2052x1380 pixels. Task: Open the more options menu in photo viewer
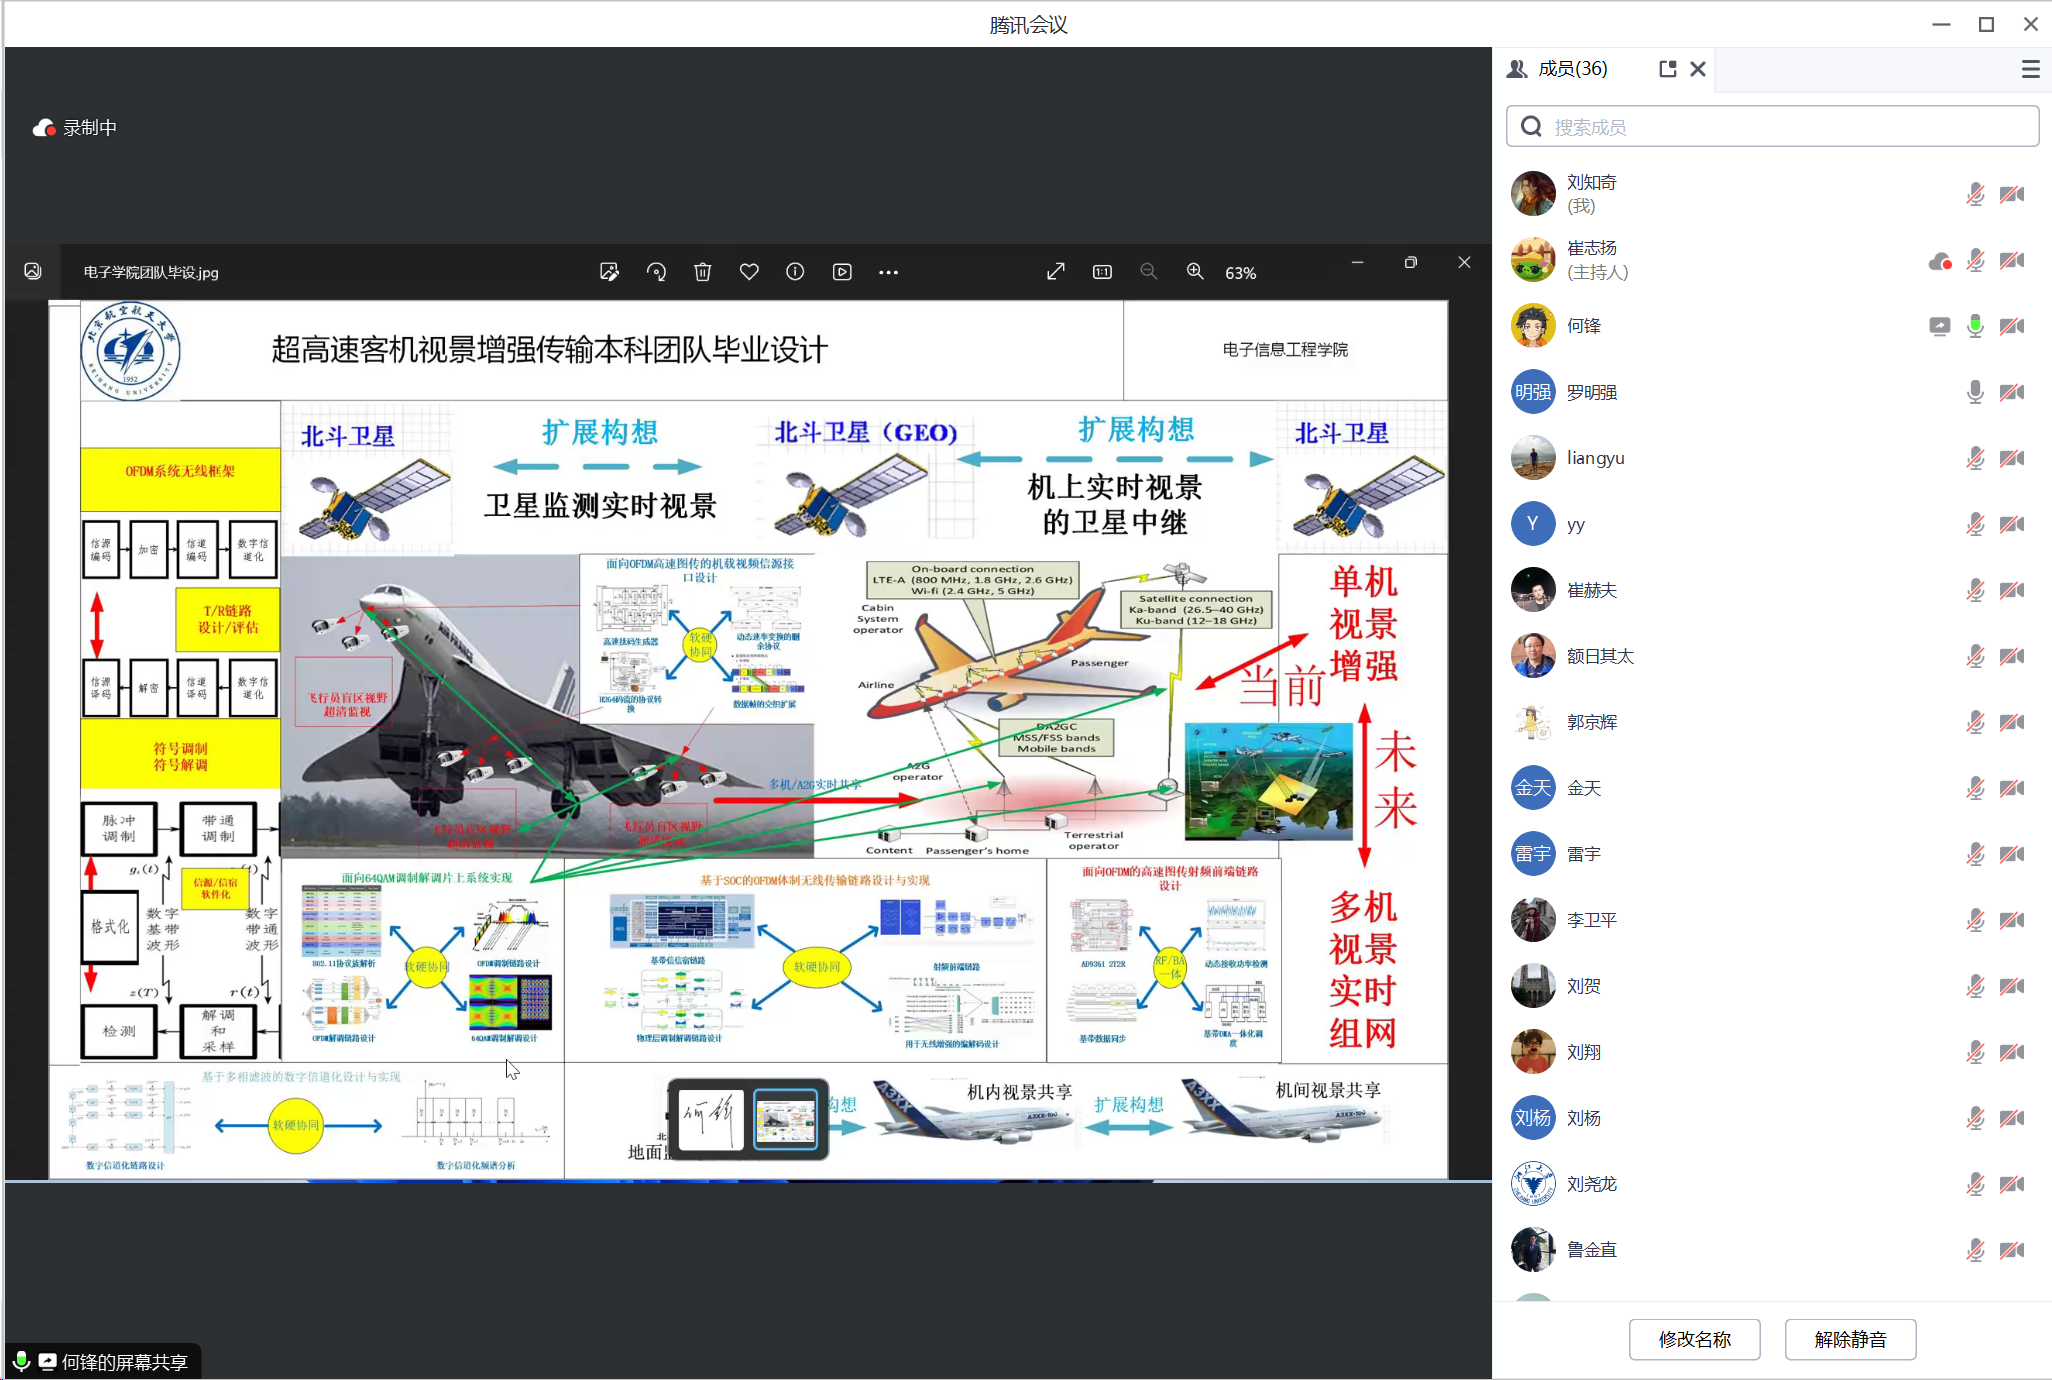(888, 271)
